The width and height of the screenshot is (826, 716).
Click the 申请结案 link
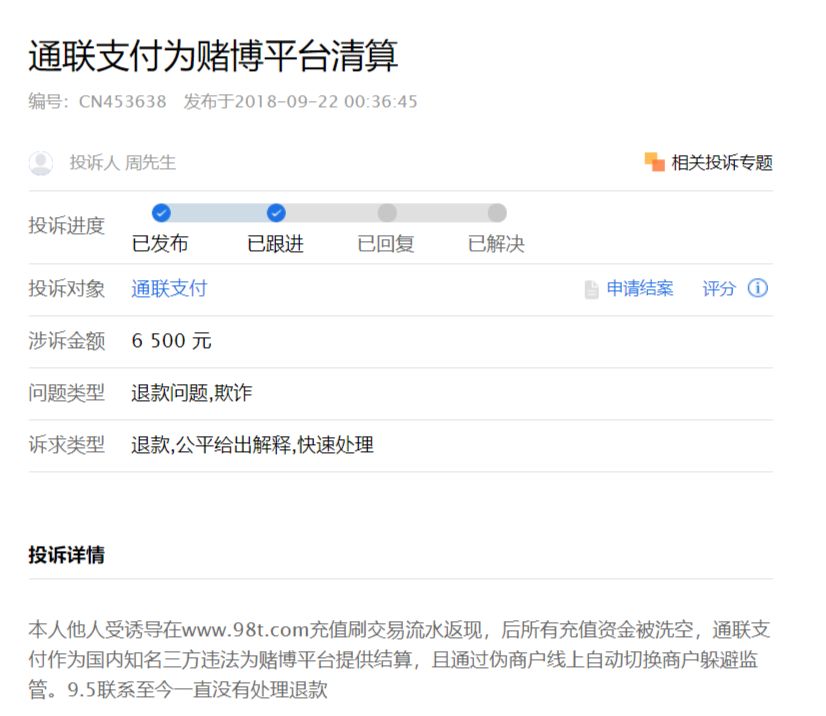point(640,288)
